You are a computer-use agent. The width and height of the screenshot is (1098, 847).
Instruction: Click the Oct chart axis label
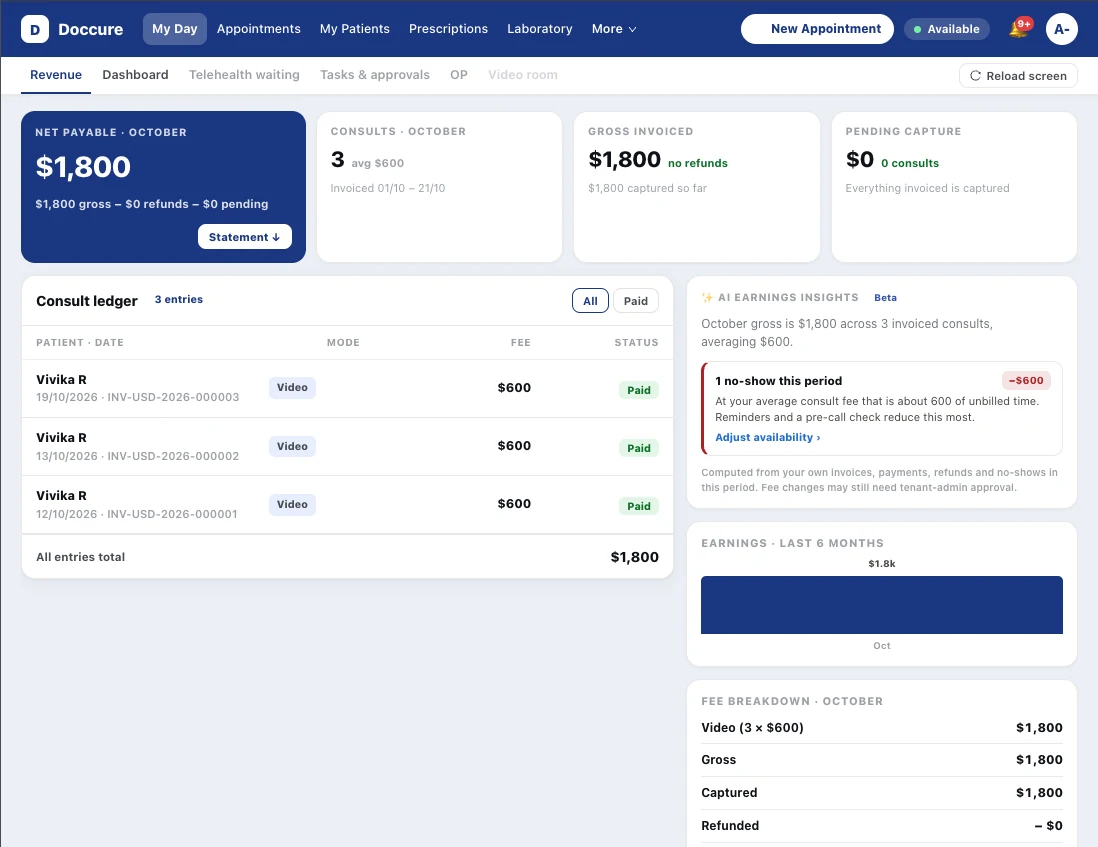(882, 645)
